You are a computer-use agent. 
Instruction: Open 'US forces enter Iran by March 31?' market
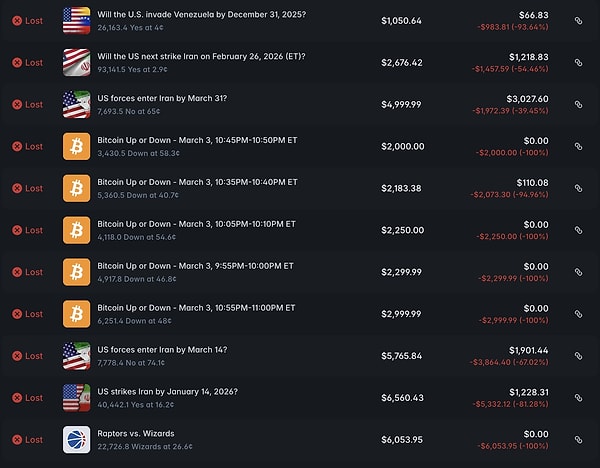[163, 98]
